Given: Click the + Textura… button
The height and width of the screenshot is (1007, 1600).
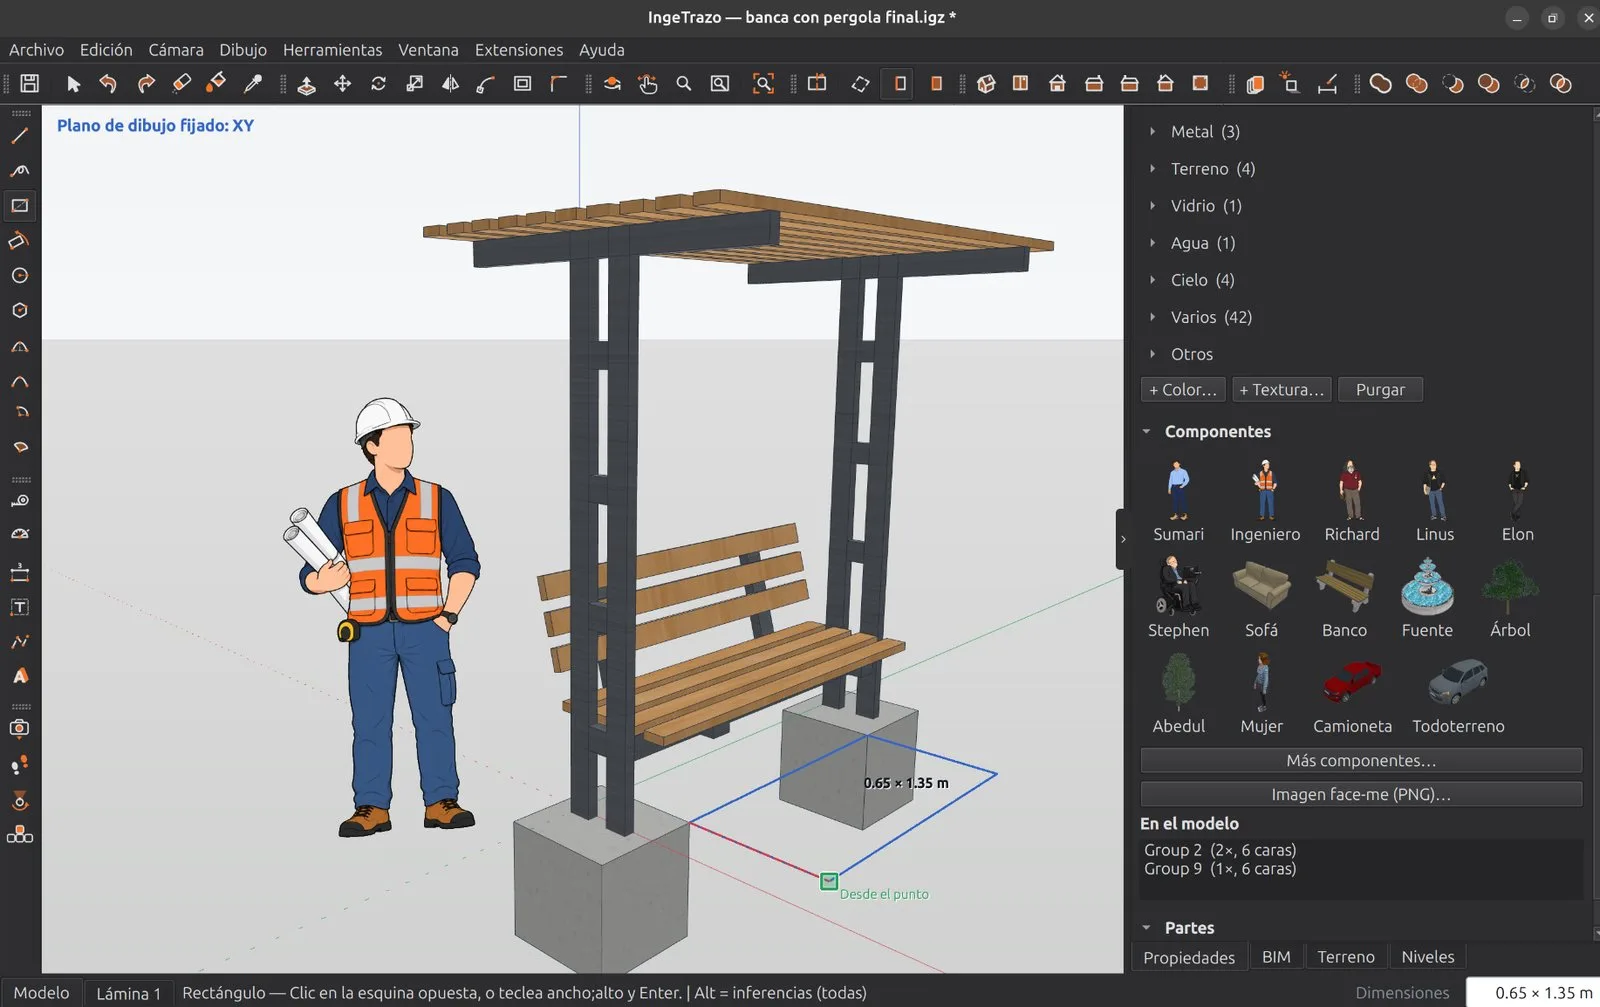Looking at the screenshot, I should click(1282, 390).
